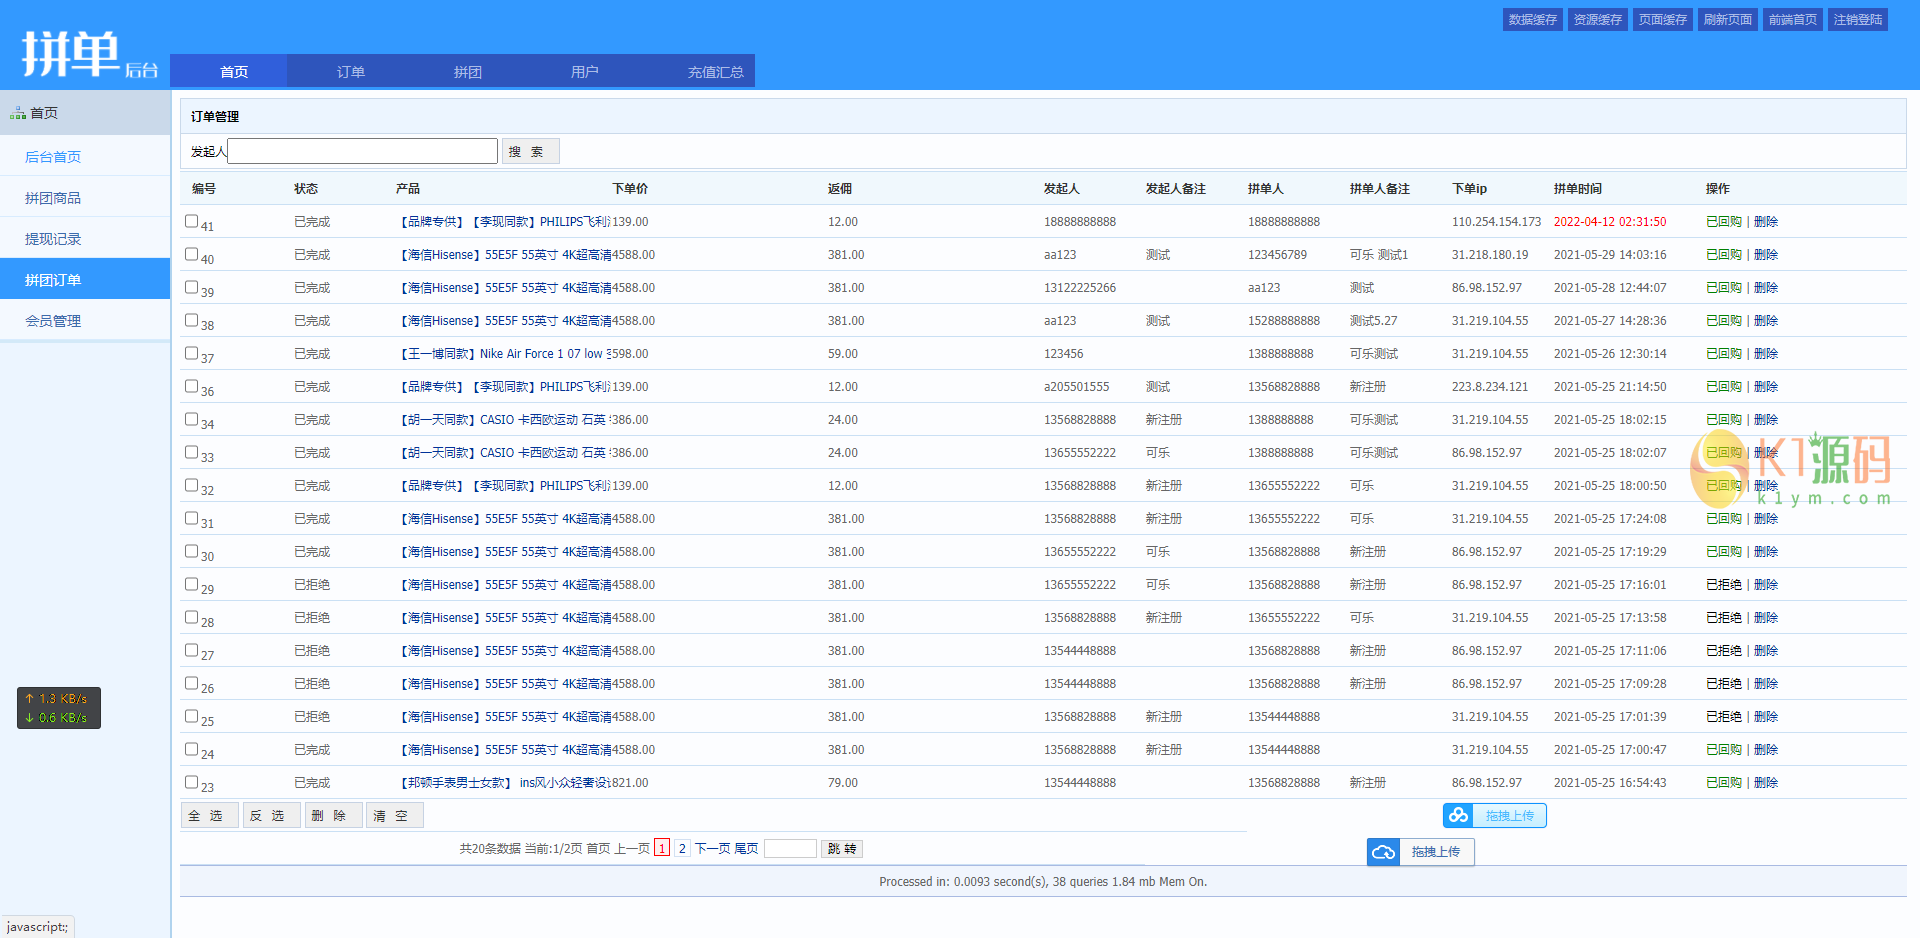Viewport: 1920px width, 938px height.
Task: Click 注销登陆 to log out
Action: (1857, 20)
